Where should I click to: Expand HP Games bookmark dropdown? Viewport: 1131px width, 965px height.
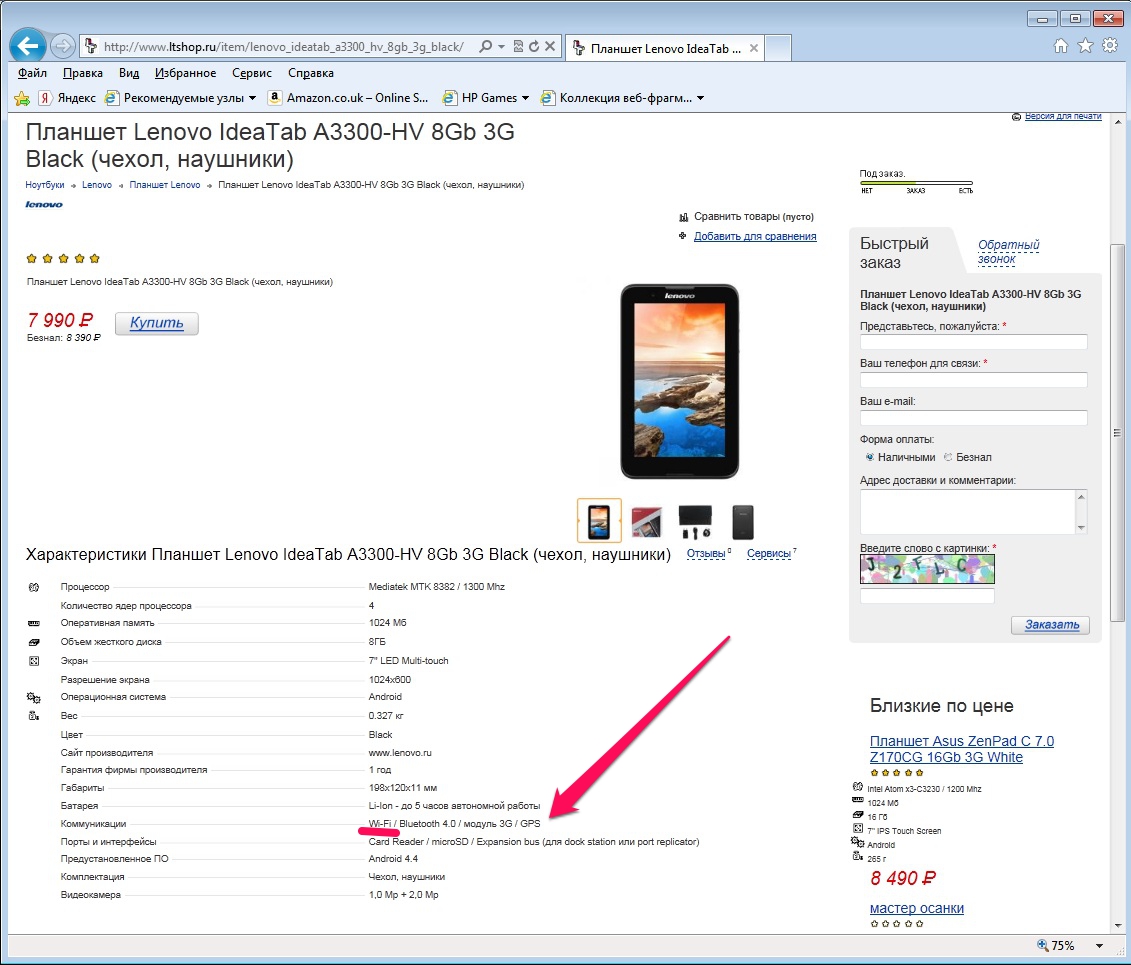click(525, 98)
